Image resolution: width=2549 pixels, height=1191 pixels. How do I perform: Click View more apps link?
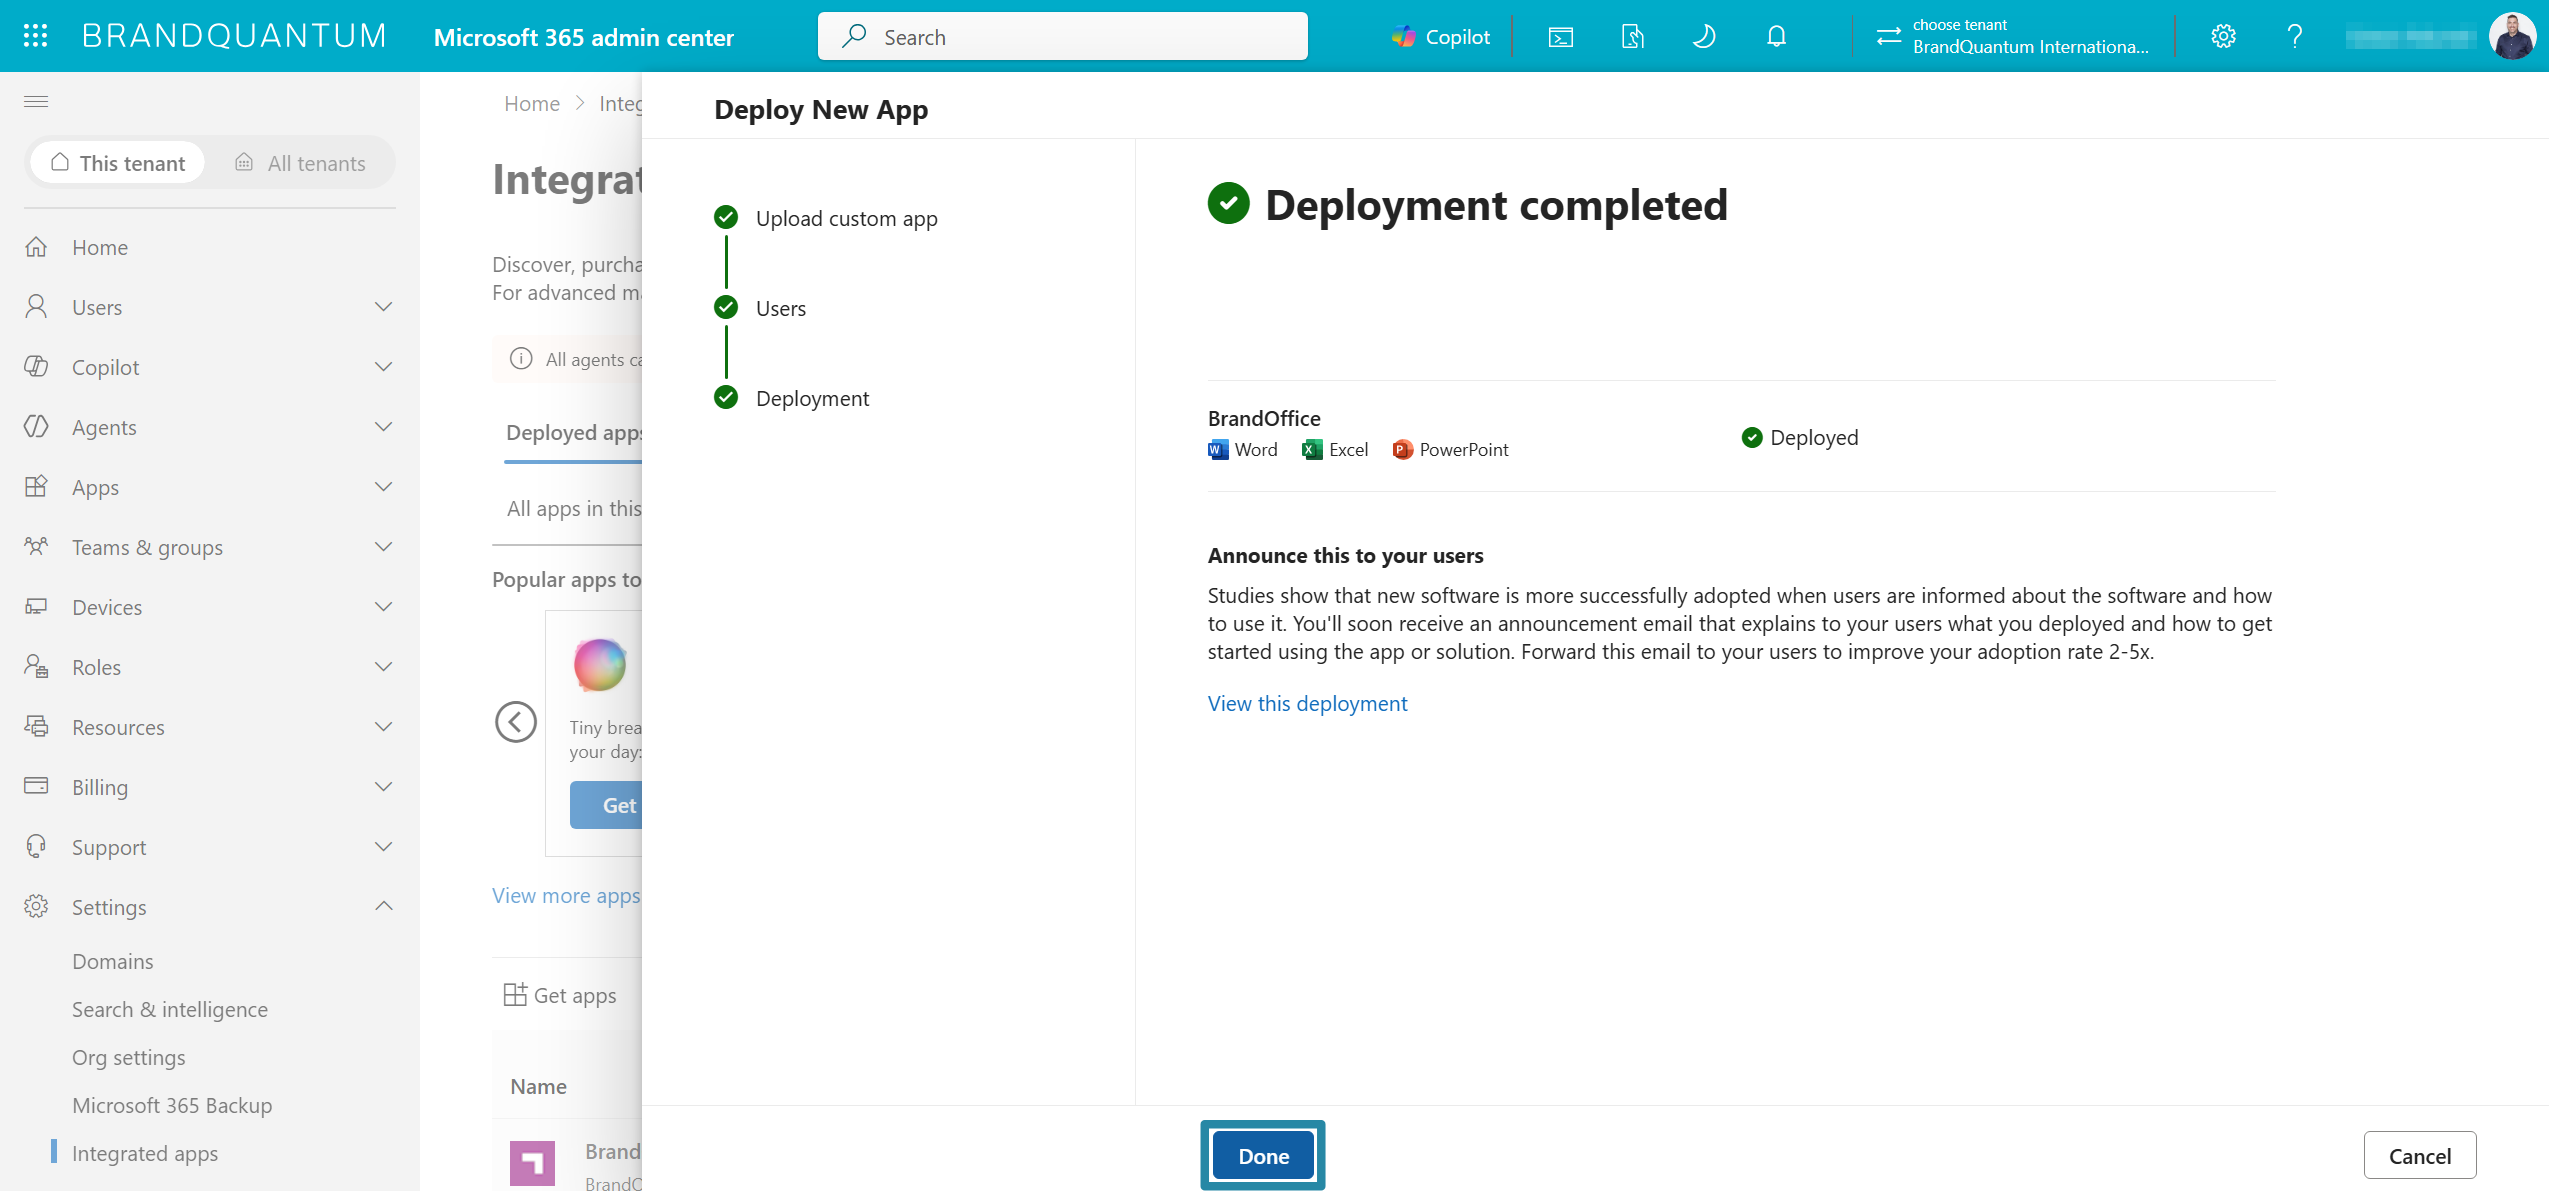566,895
